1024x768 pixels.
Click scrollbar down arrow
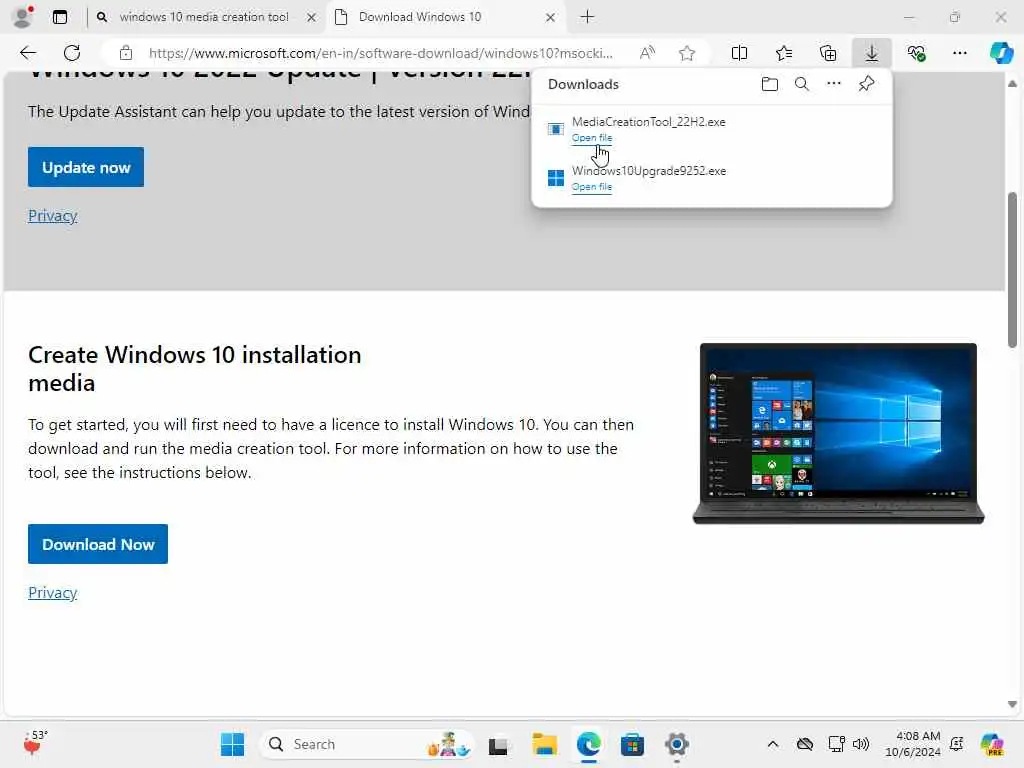point(1012,704)
